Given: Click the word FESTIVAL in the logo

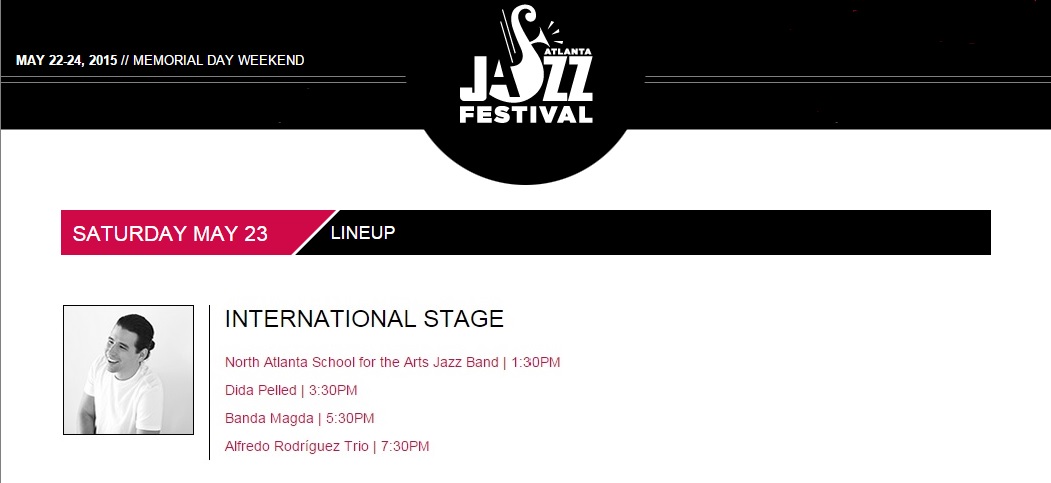Looking at the screenshot, I should pyautogui.click(x=526, y=114).
